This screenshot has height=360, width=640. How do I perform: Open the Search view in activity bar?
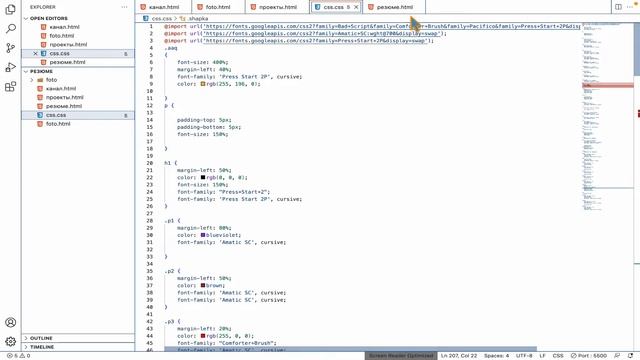(x=11, y=28)
